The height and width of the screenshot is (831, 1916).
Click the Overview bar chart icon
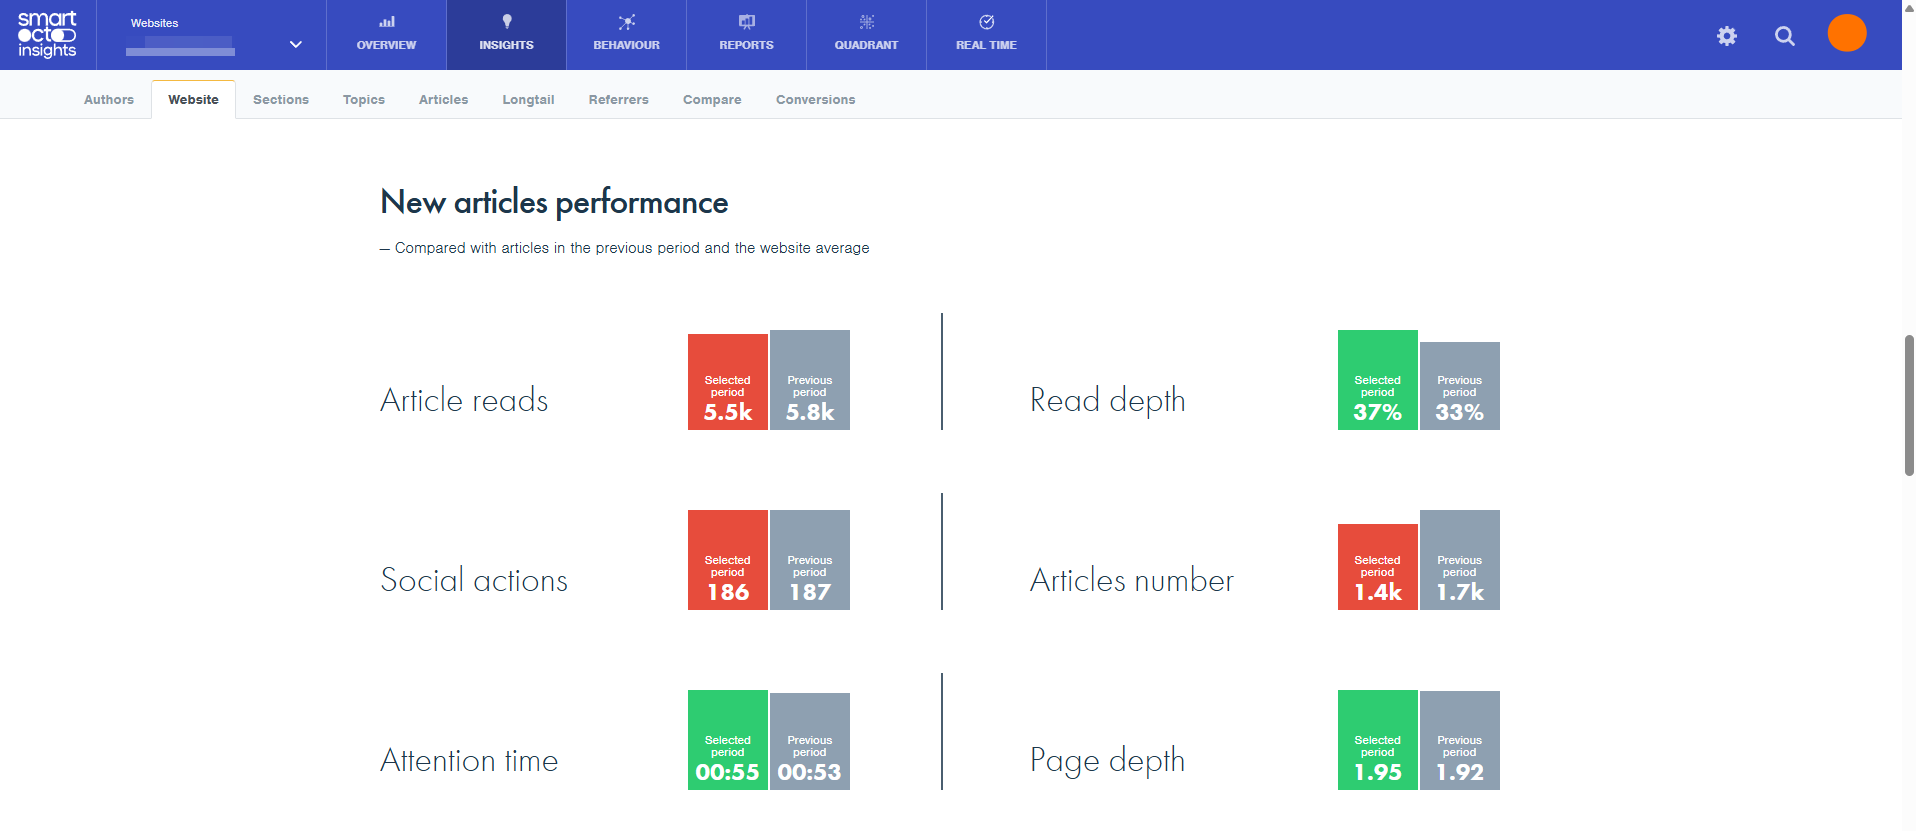tap(386, 22)
